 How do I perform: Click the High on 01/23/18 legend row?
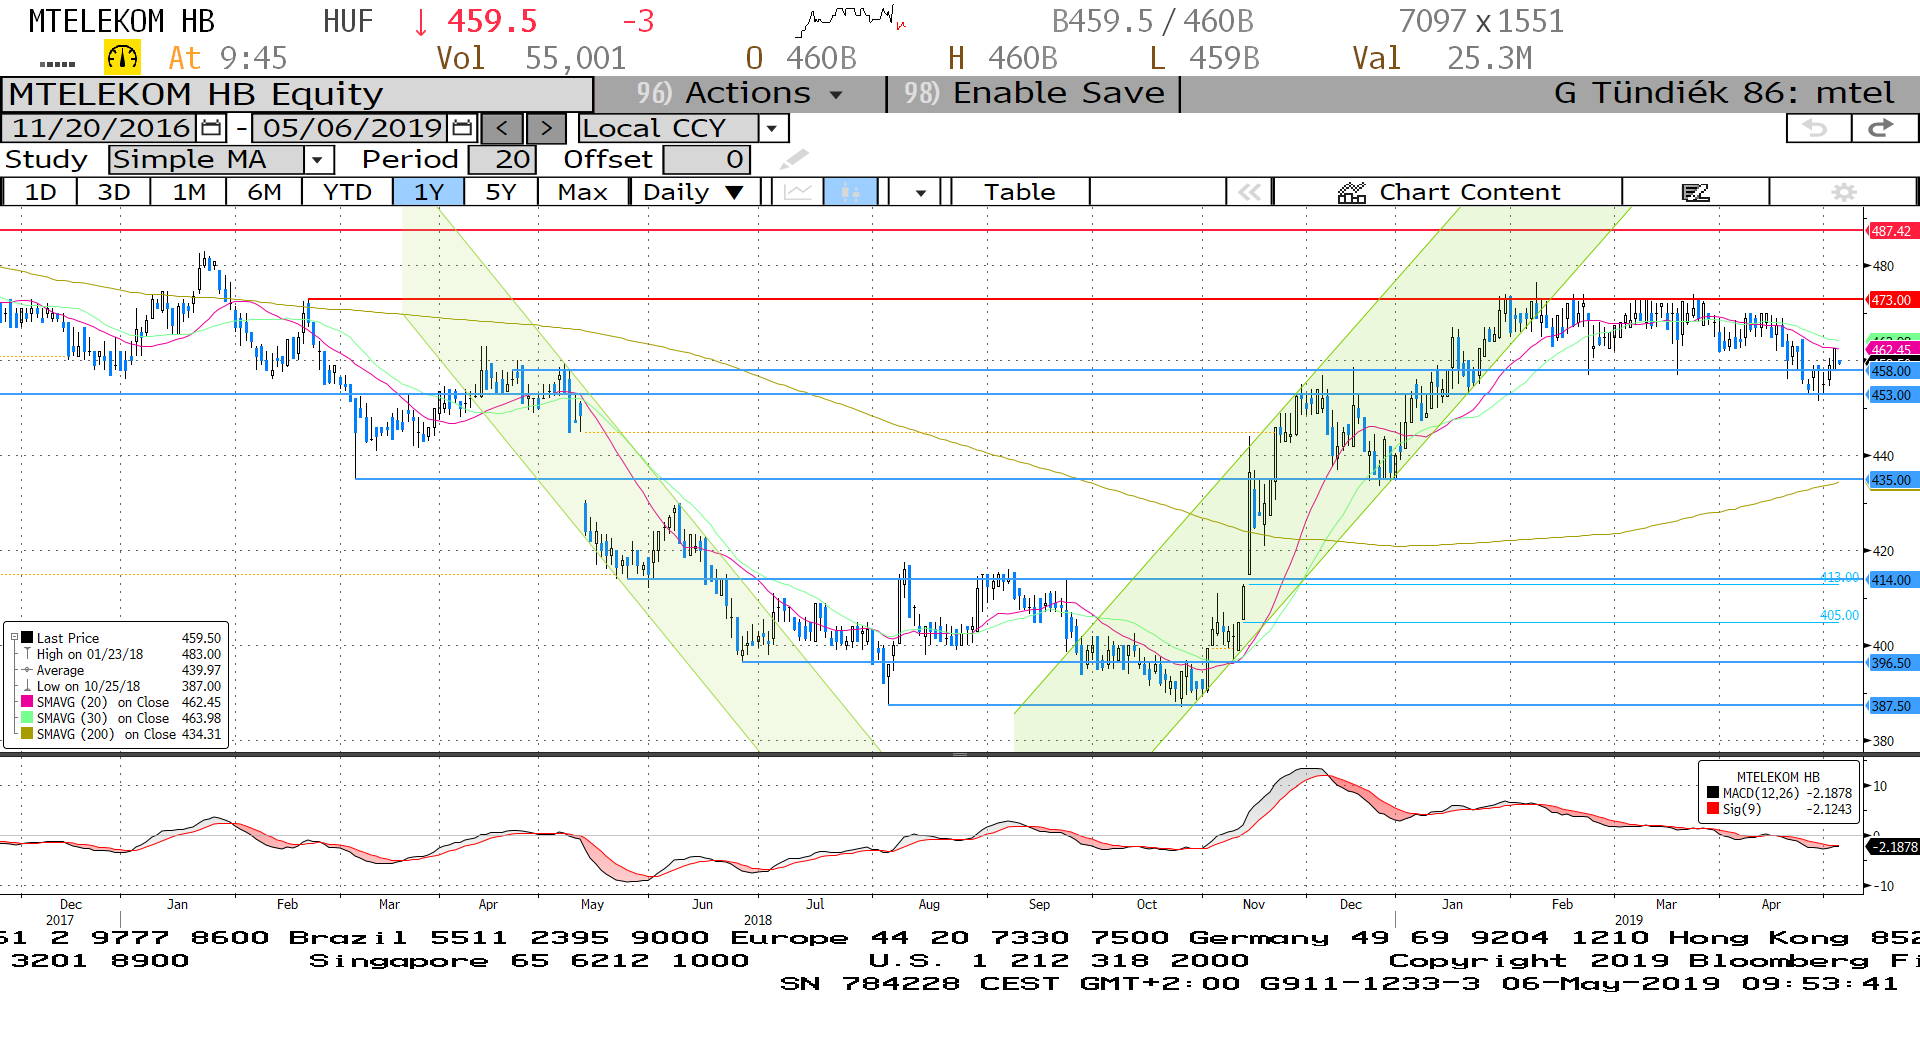(x=121, y=654)
